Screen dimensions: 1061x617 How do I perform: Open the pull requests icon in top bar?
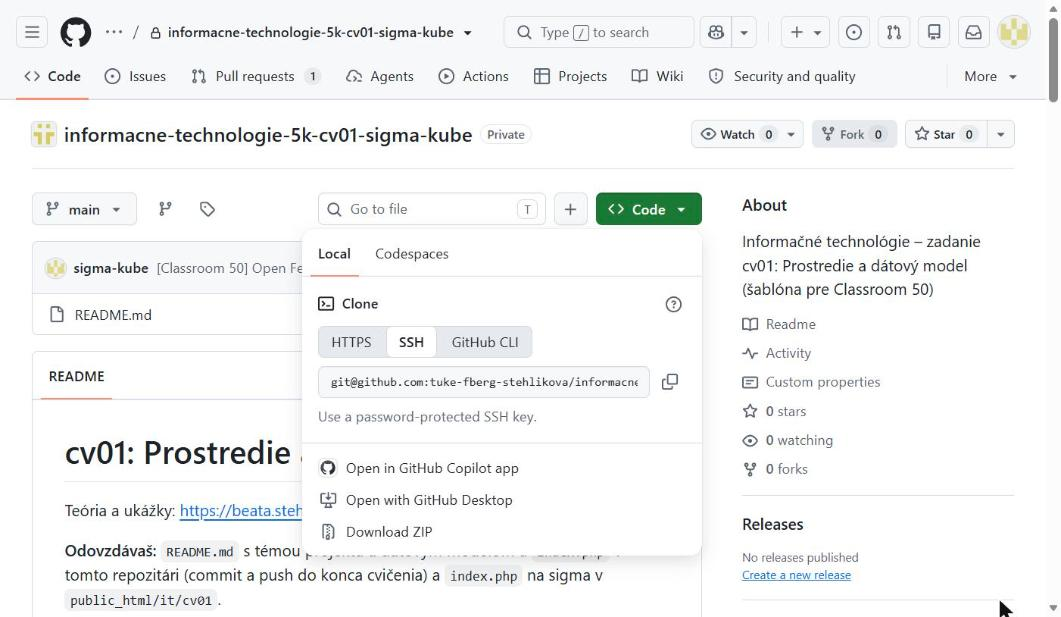pos(894,32)
